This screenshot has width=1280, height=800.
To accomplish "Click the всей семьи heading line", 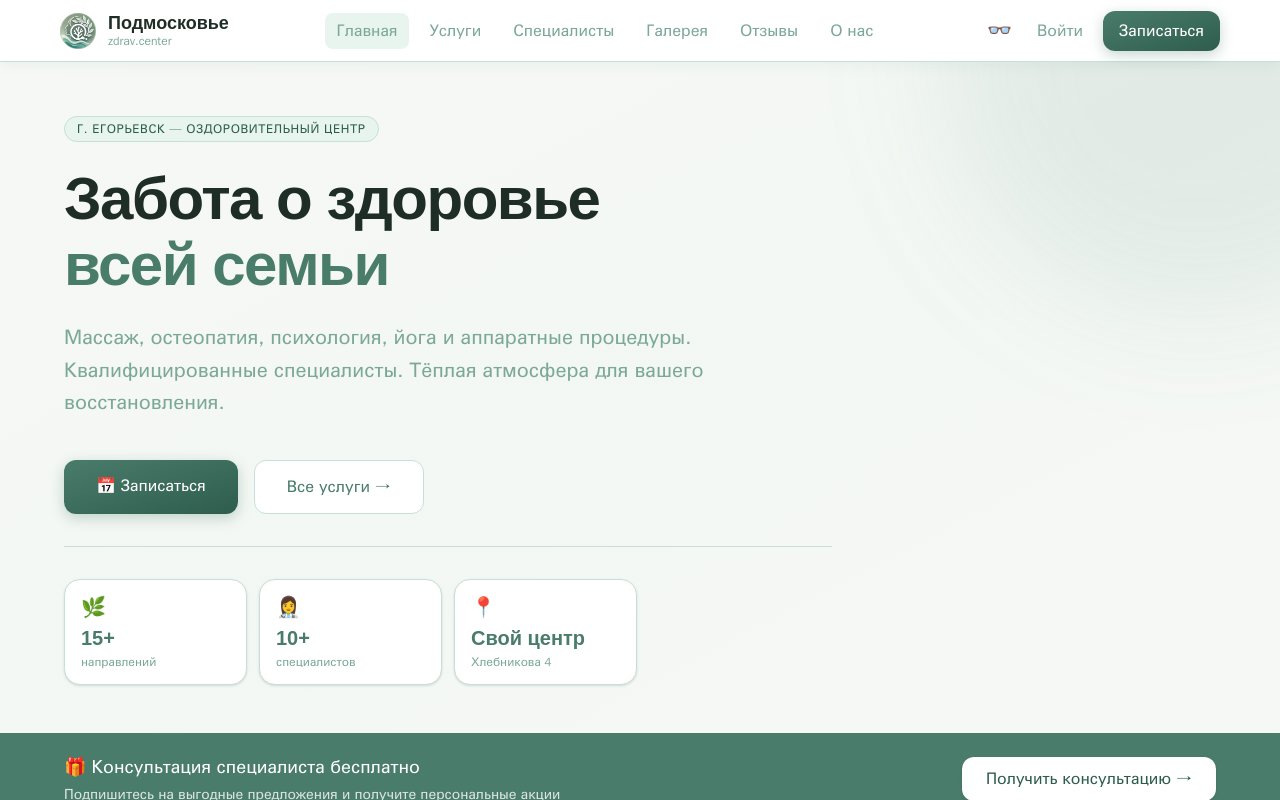I will [x=226, y=267].
